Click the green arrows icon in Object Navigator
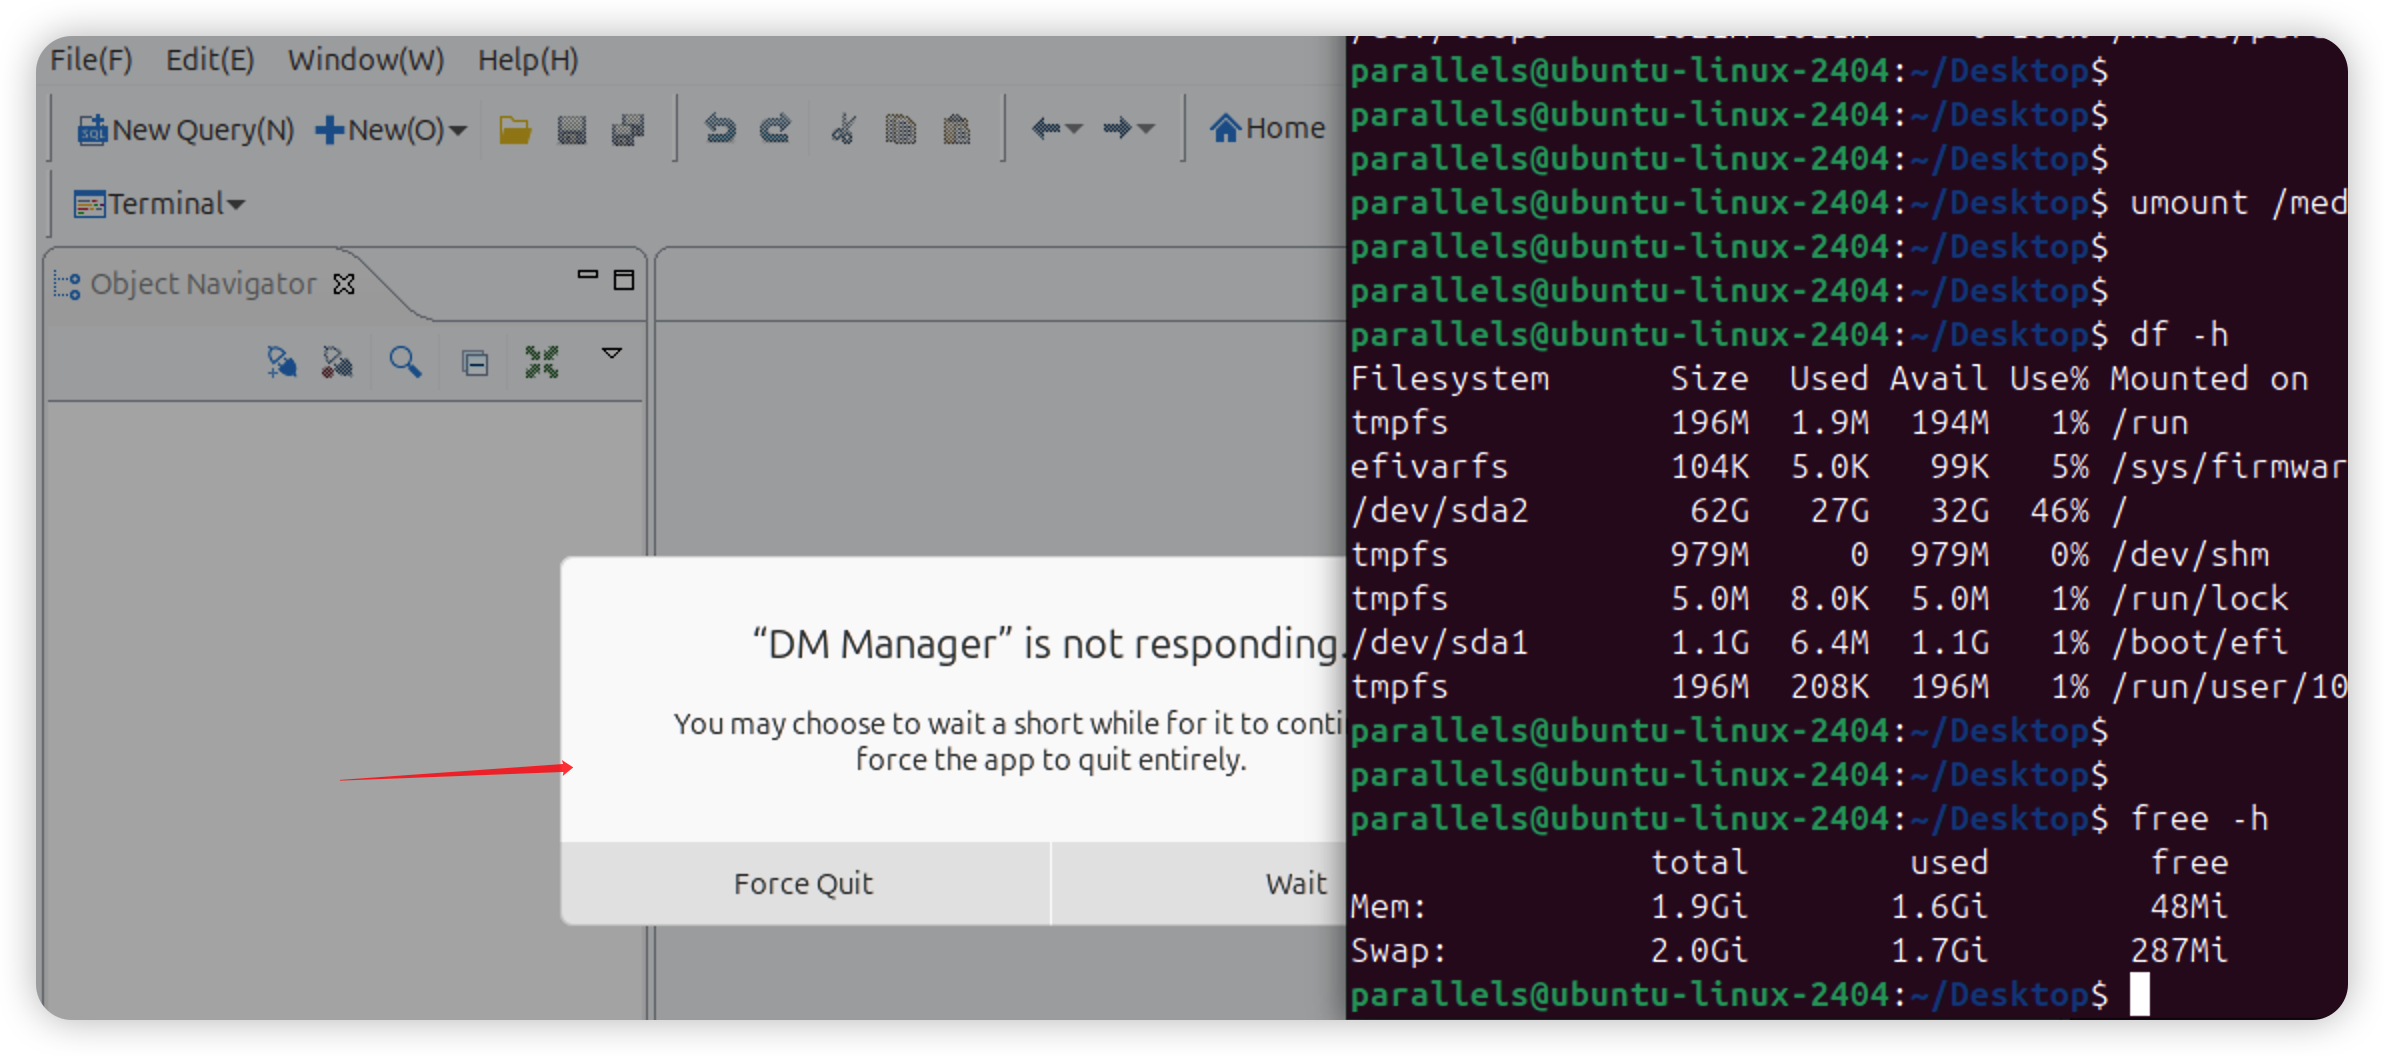Viewport: 2384px width, 1056px height. click(542, 362)
